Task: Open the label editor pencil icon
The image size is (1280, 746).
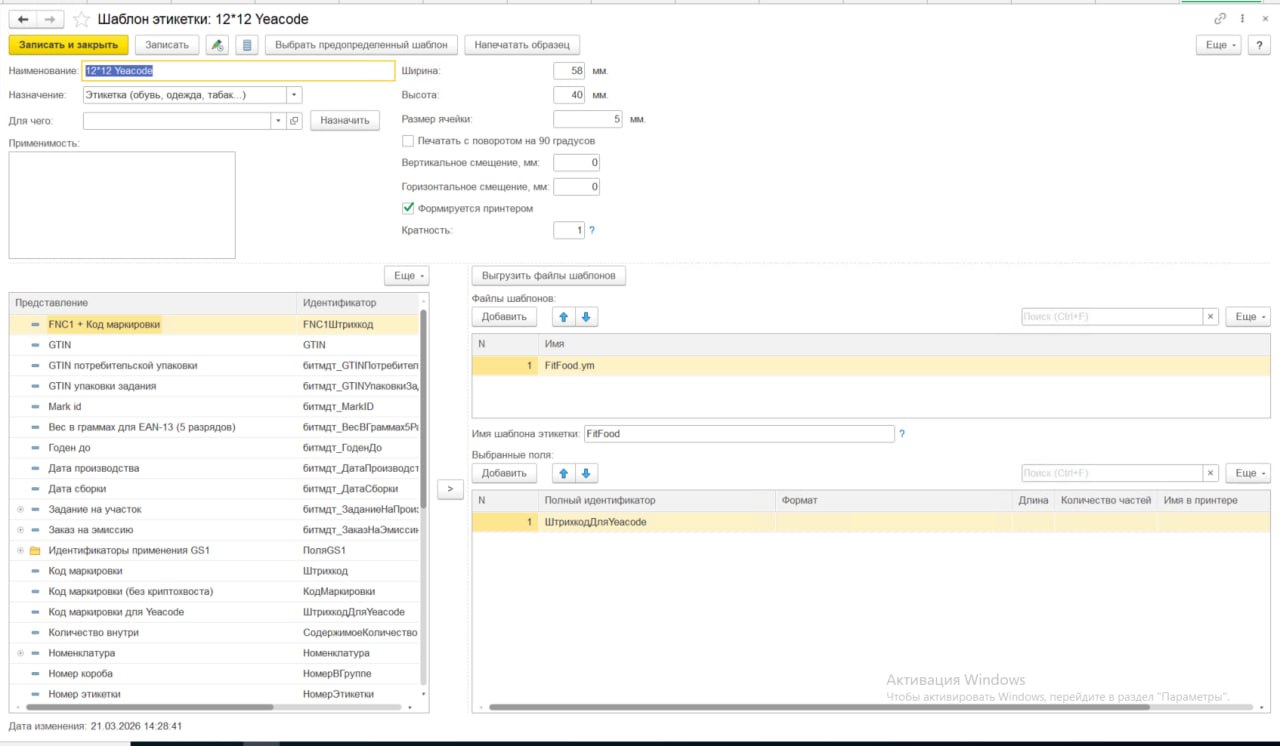Action: tap(217, 45)
